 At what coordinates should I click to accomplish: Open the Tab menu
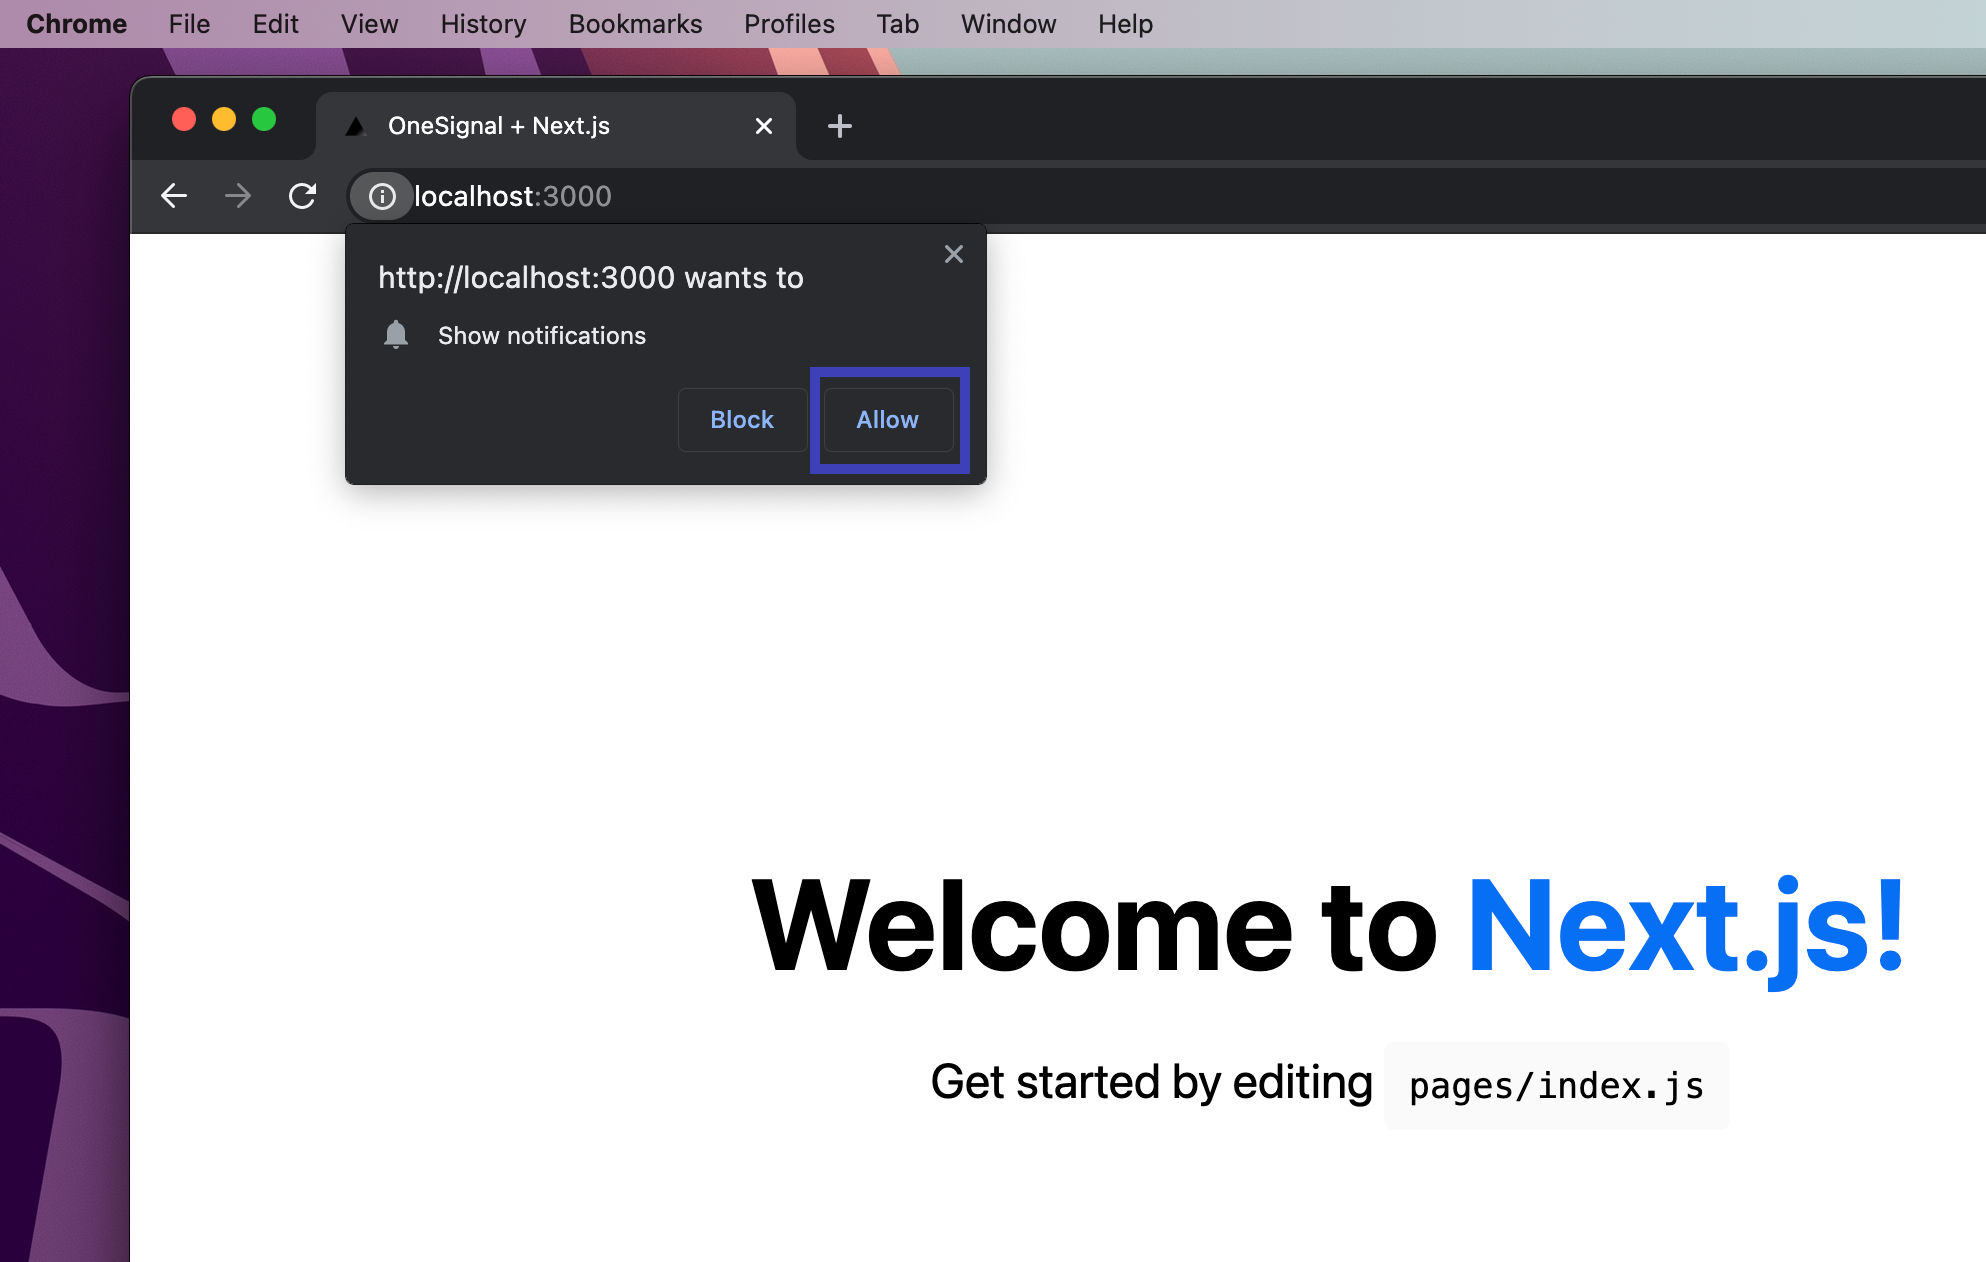tap(898, 24)
